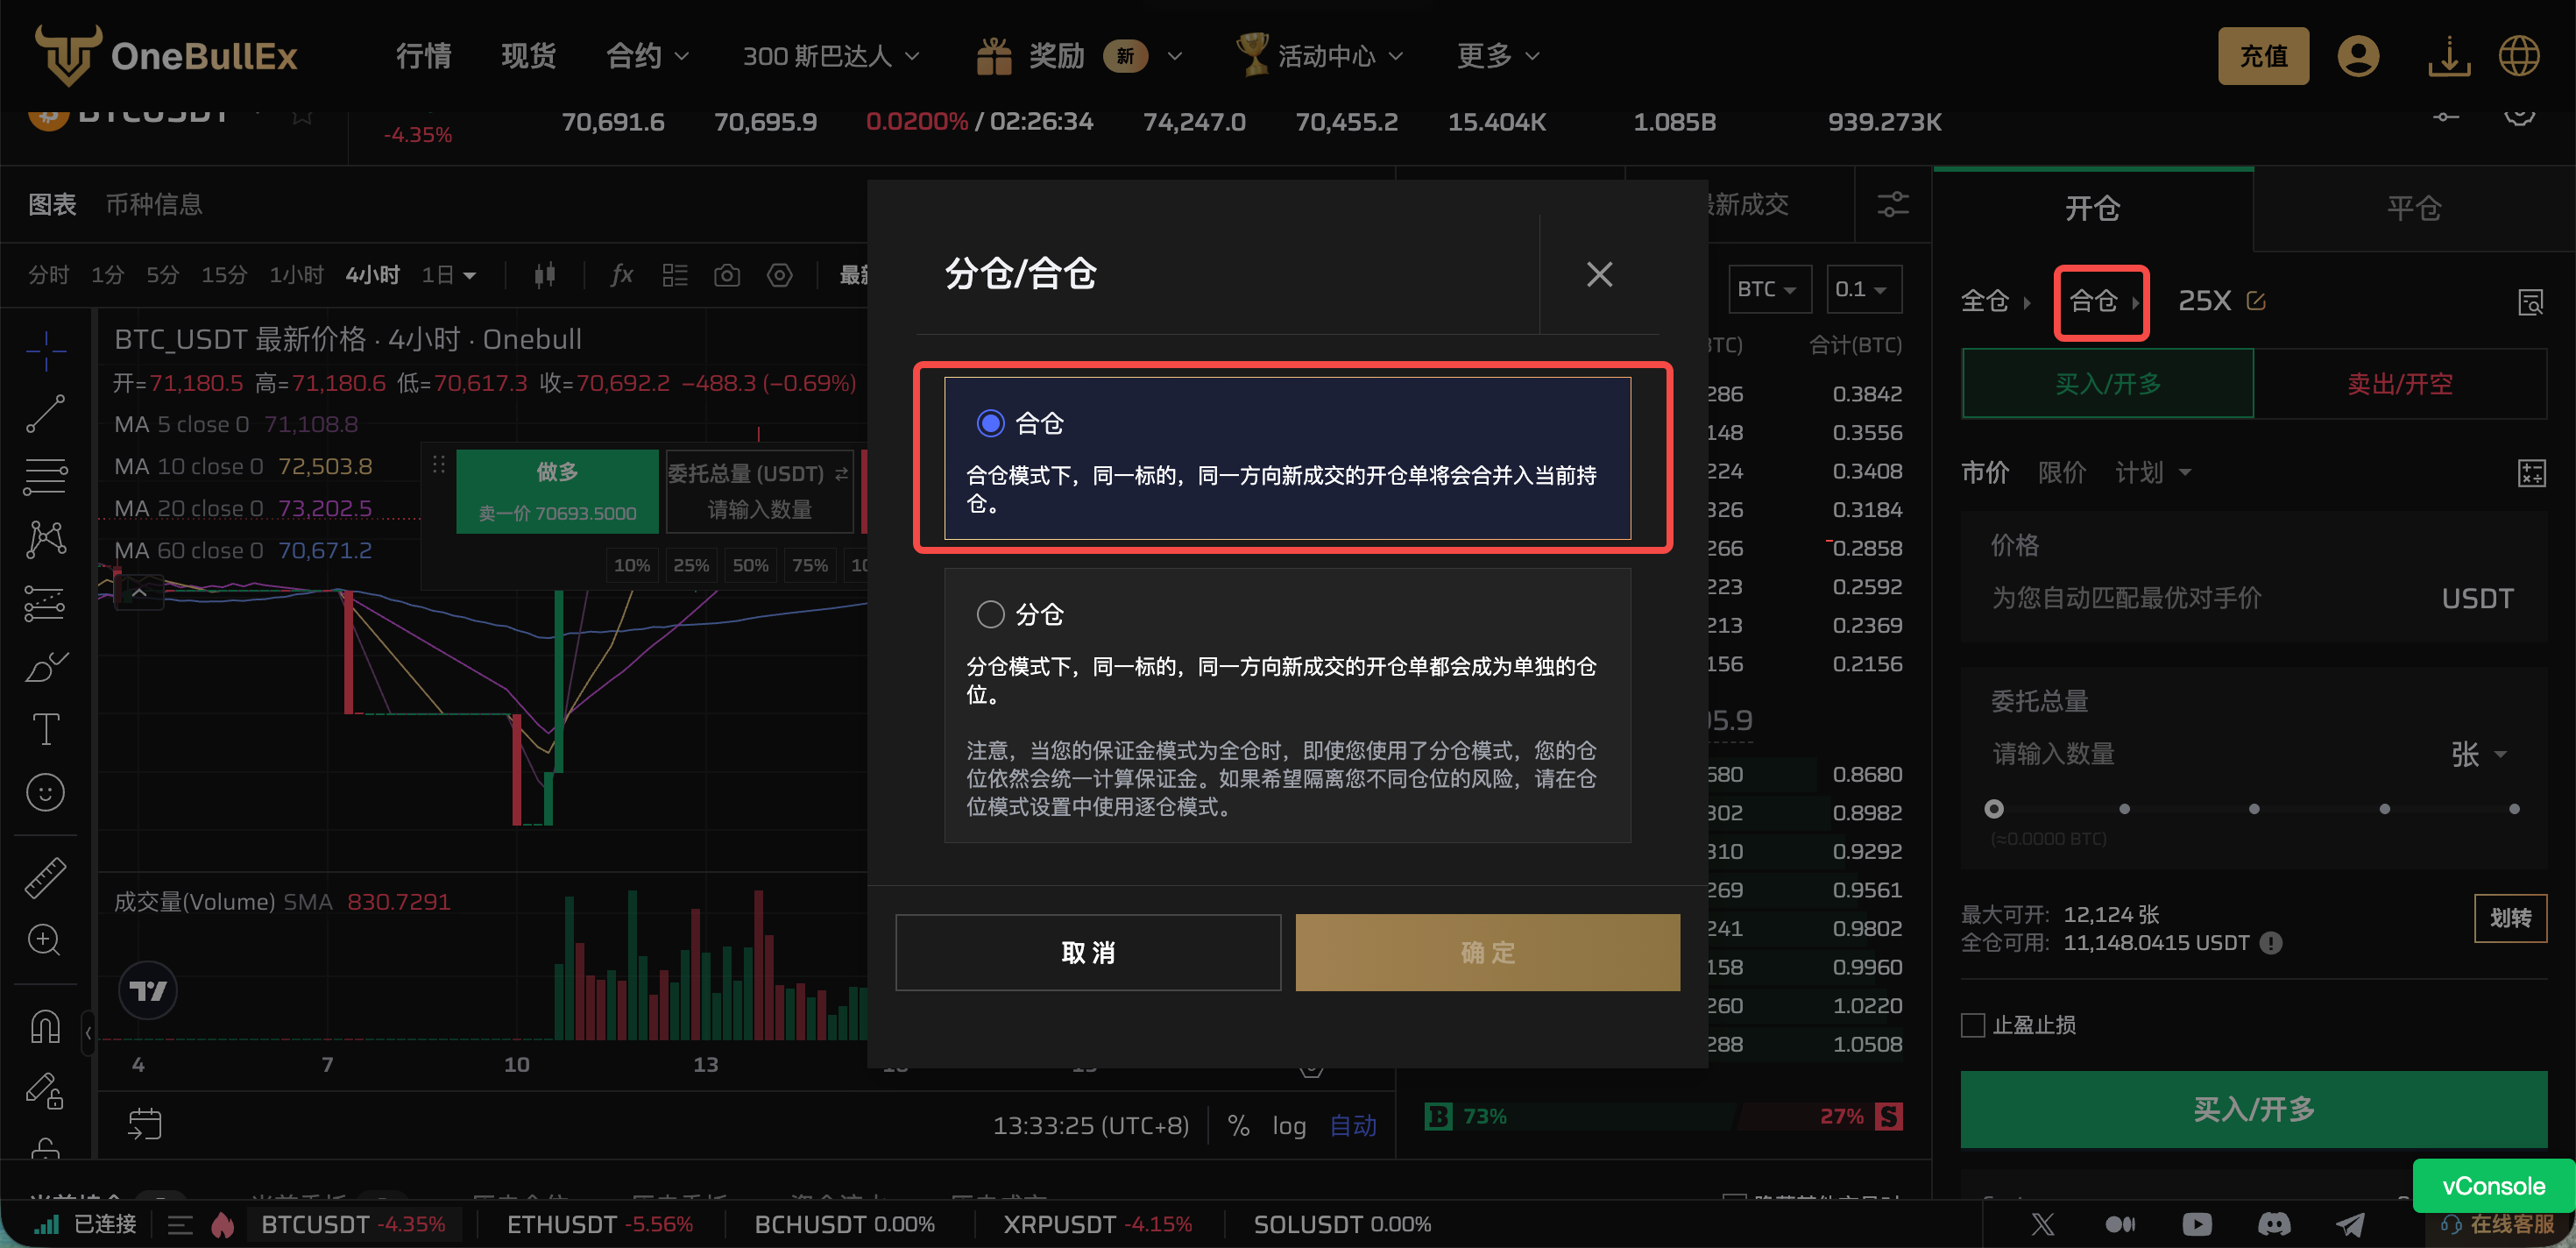The height and width of the screenshot is (1248, 2576).
Task: Select the brush drawing tool
Action: click(46, 667)
